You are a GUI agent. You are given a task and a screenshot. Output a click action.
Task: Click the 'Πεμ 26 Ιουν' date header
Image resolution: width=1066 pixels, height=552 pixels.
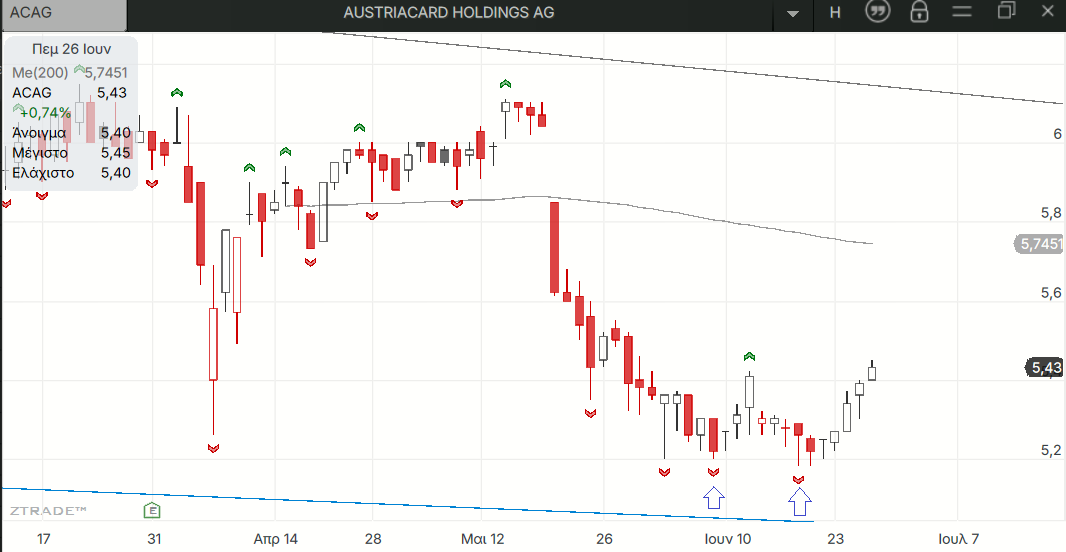[x=71, y=49]
